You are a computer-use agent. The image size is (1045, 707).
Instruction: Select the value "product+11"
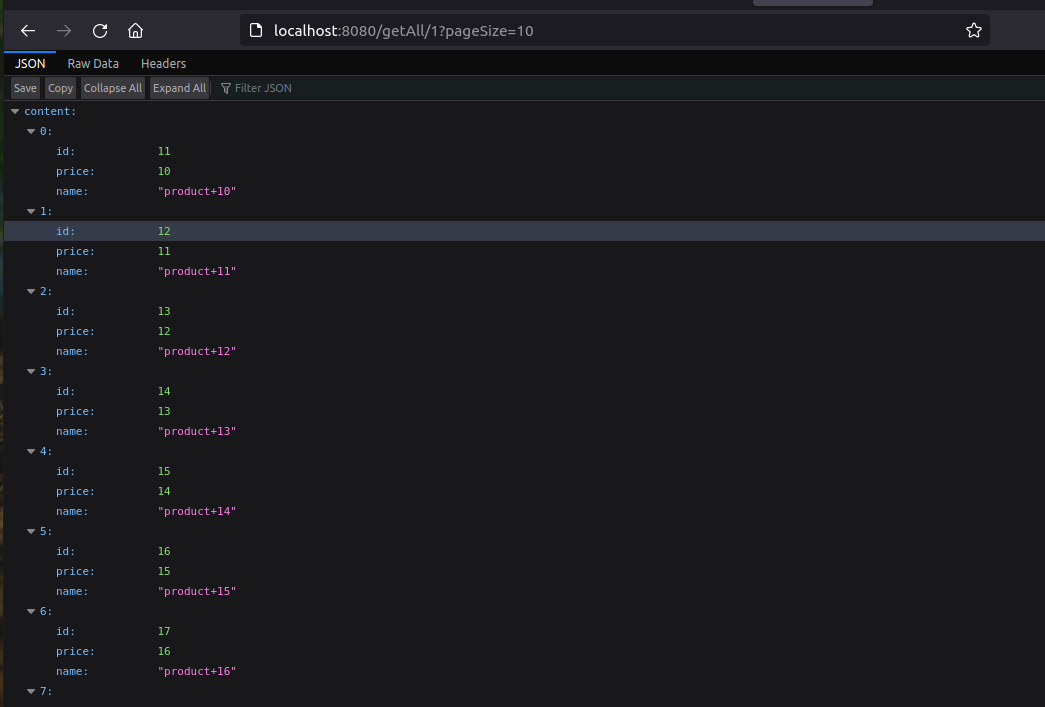pyautogui.click(x=197, y=271)
